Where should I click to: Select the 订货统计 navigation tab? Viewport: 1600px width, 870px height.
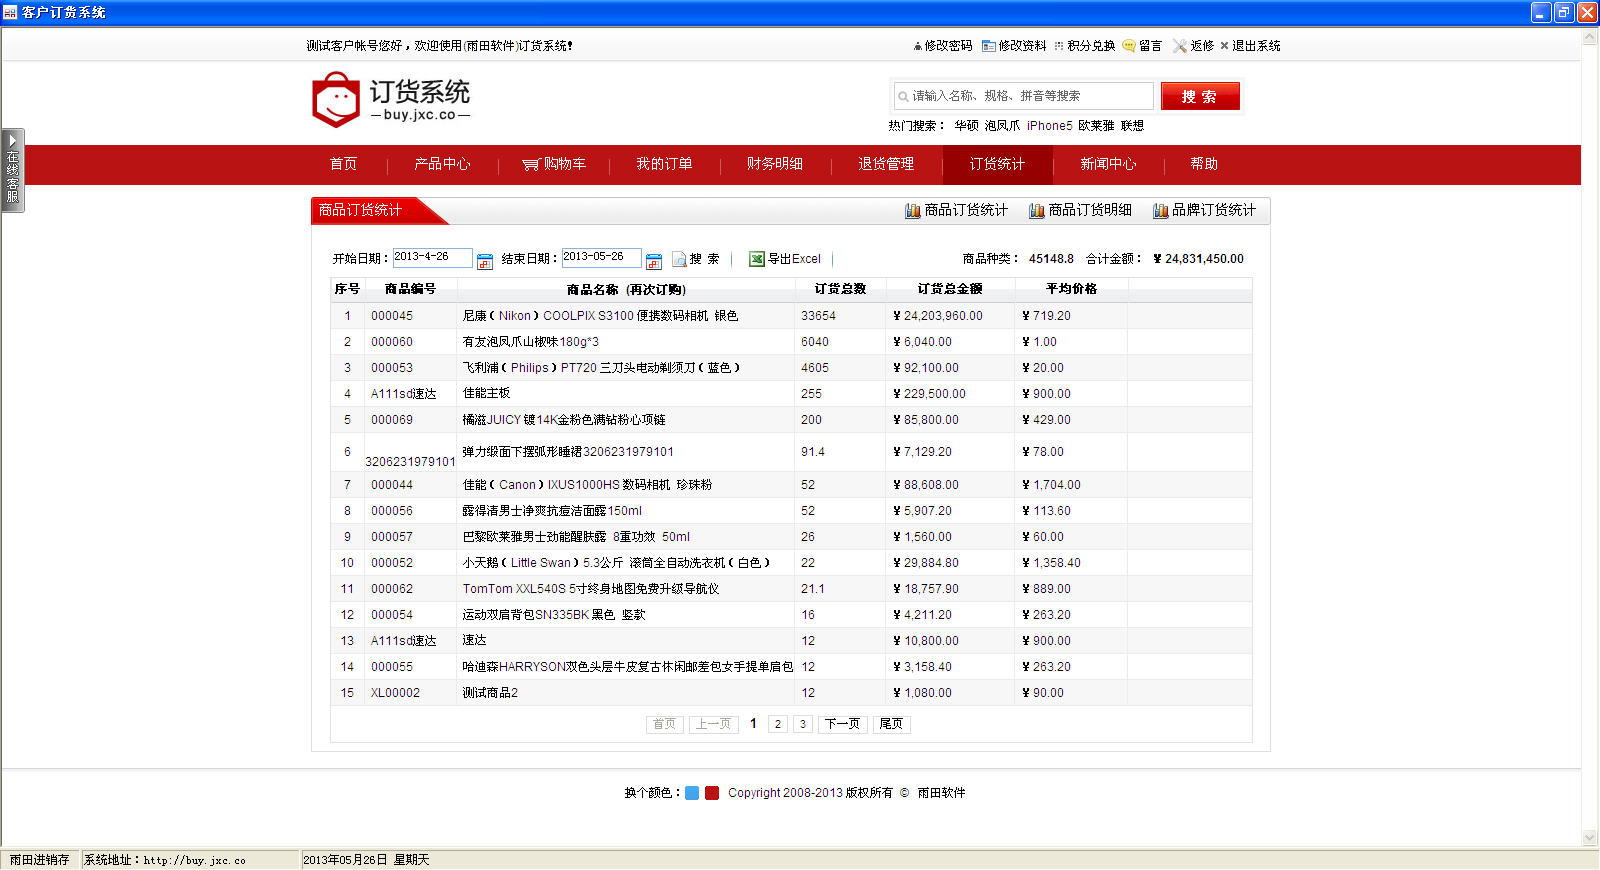click(997, 164)
